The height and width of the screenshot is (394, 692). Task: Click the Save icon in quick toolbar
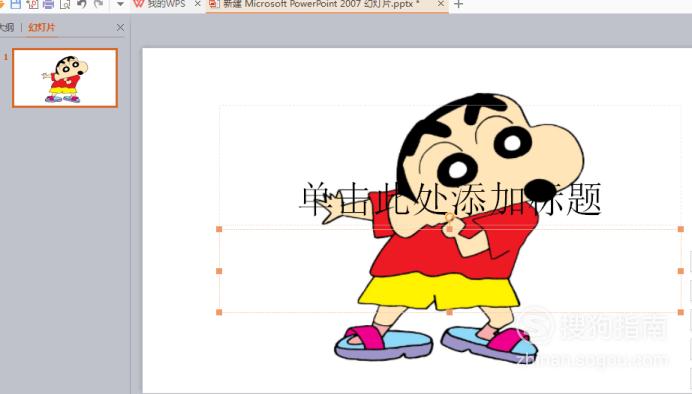point(15,4)
